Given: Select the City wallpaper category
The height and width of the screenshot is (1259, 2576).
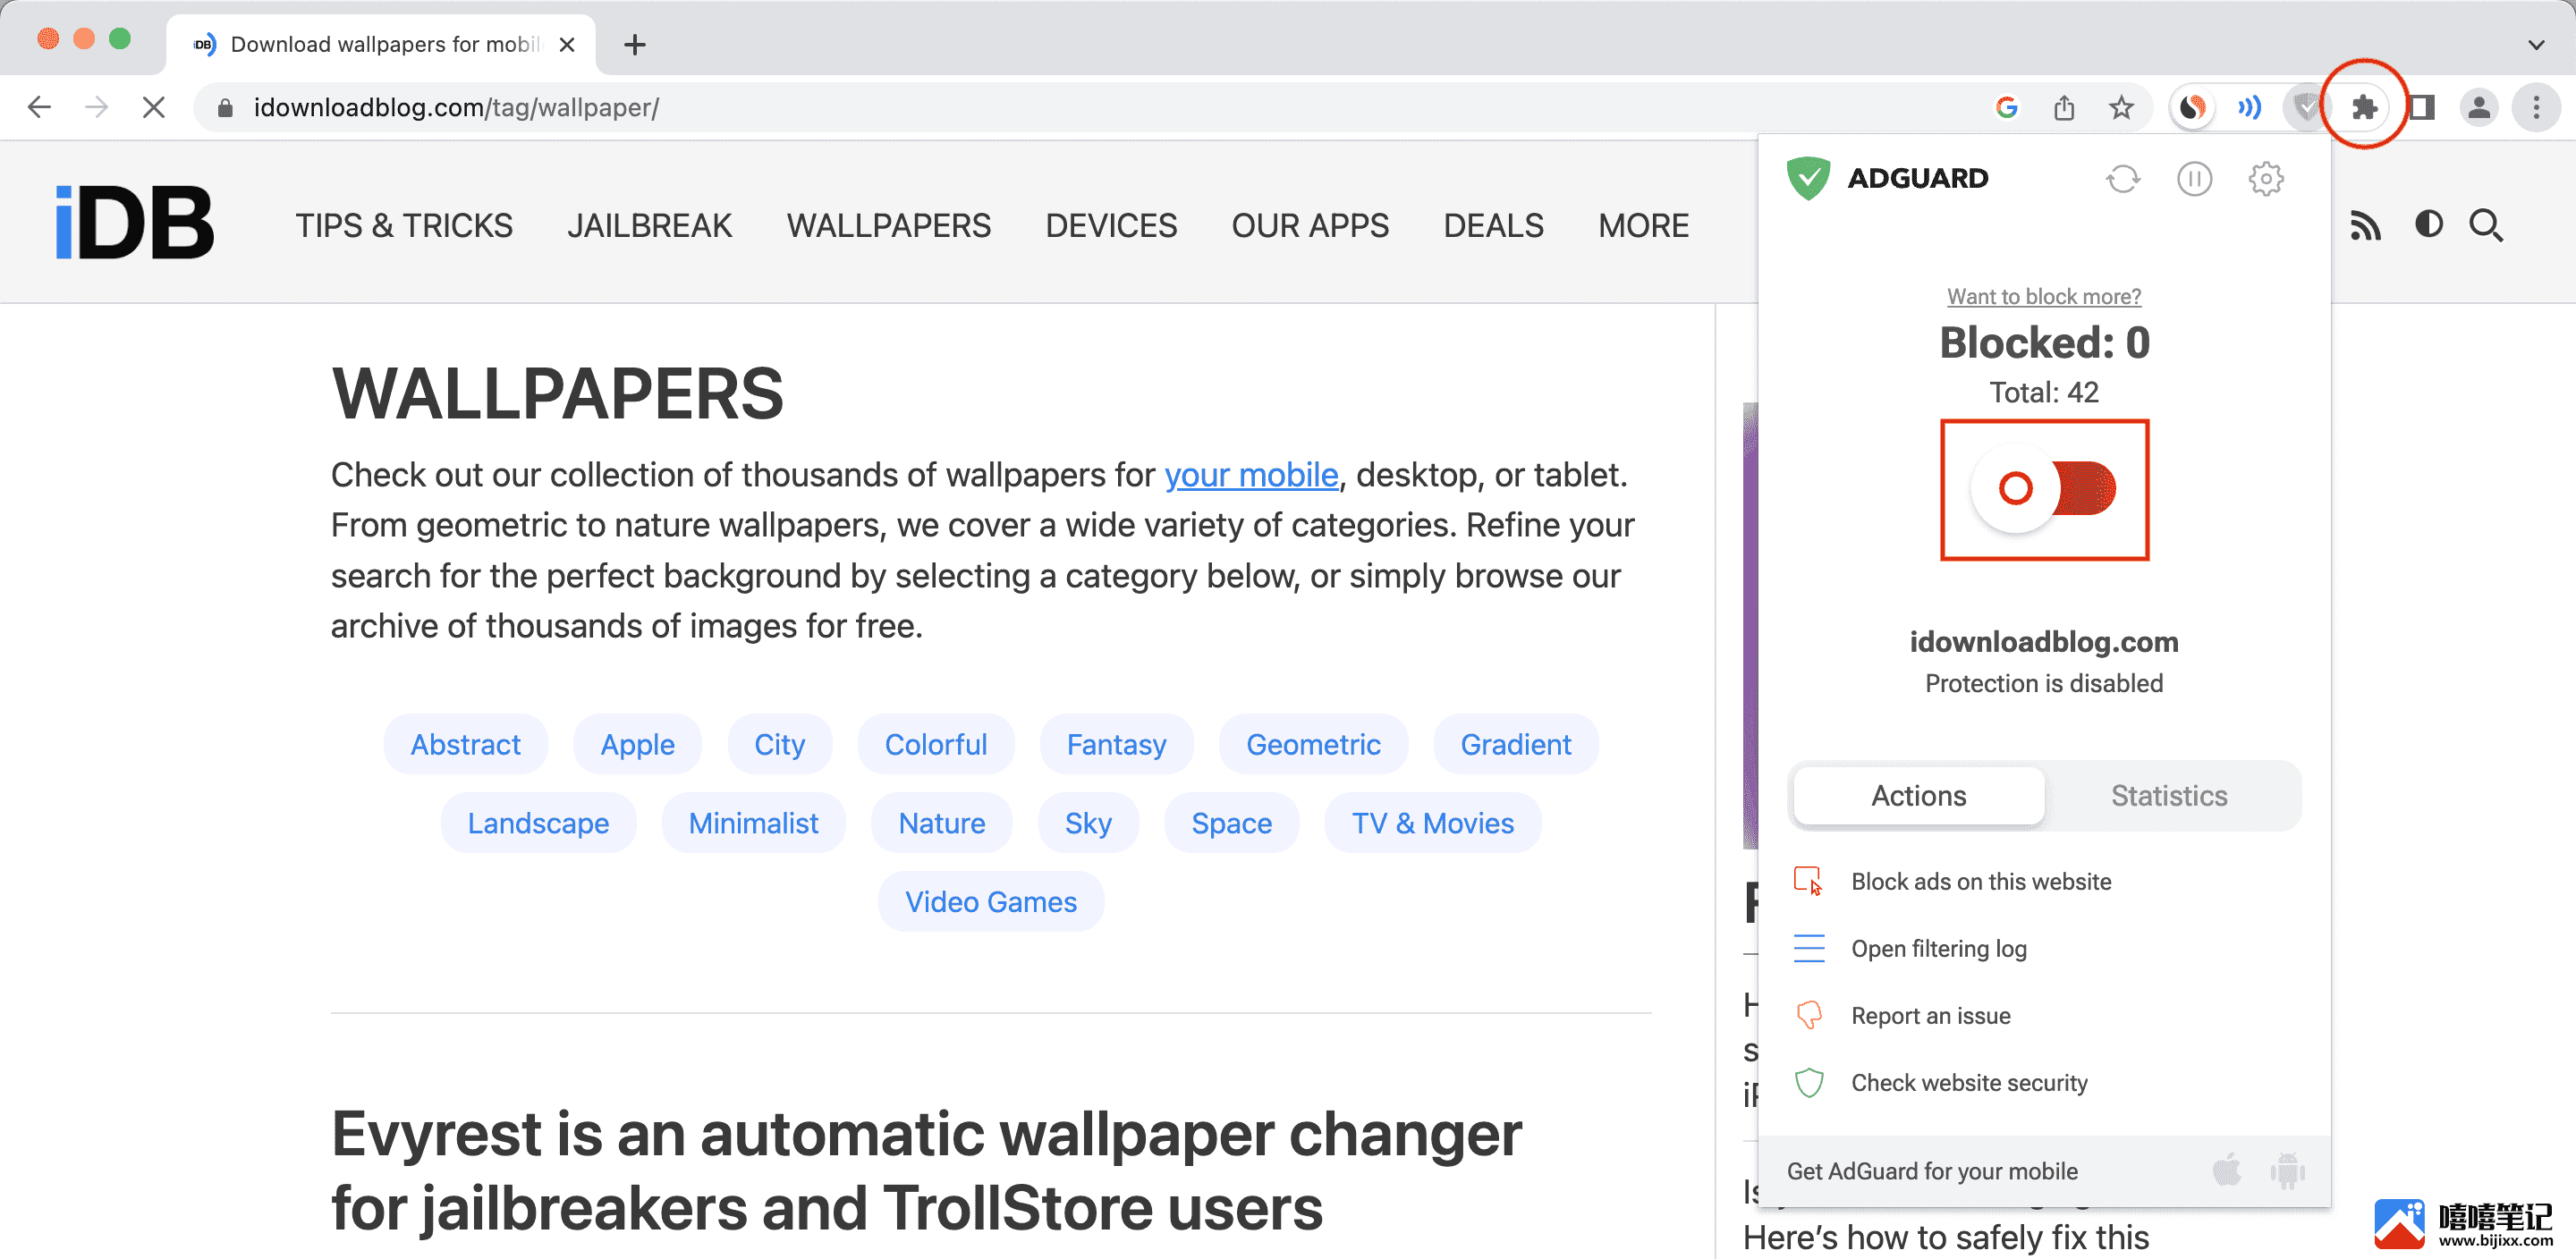Looking at the screenshot, I should click(779, 744).
